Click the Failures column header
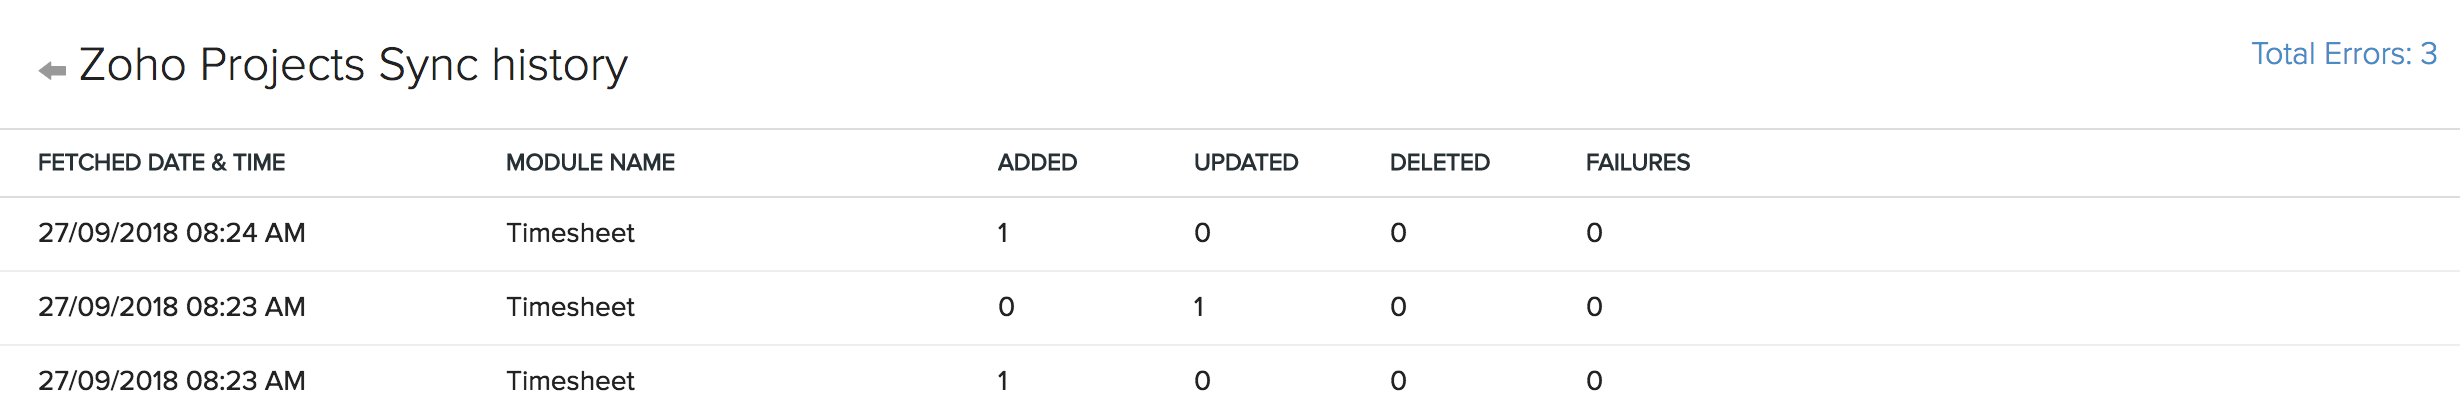This screenshot has width=2460, height=416. 1637,163
